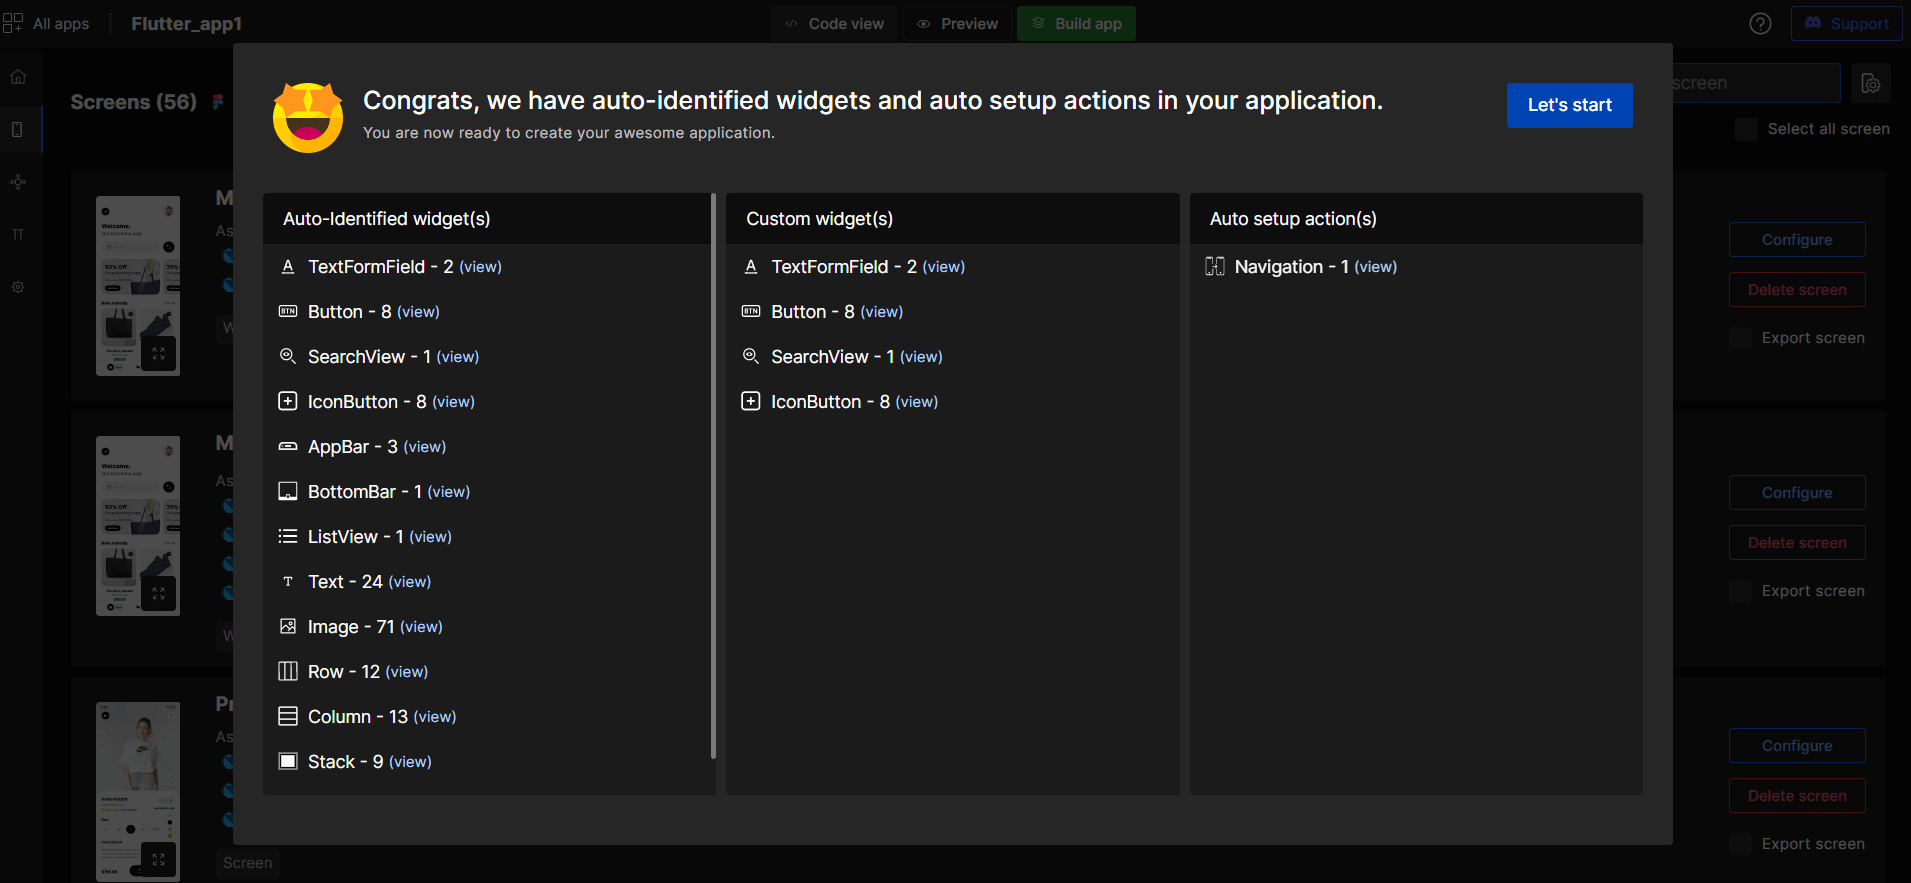Click the screen settings icon beside search
1911x883 pixels.
click(1870, 84)
